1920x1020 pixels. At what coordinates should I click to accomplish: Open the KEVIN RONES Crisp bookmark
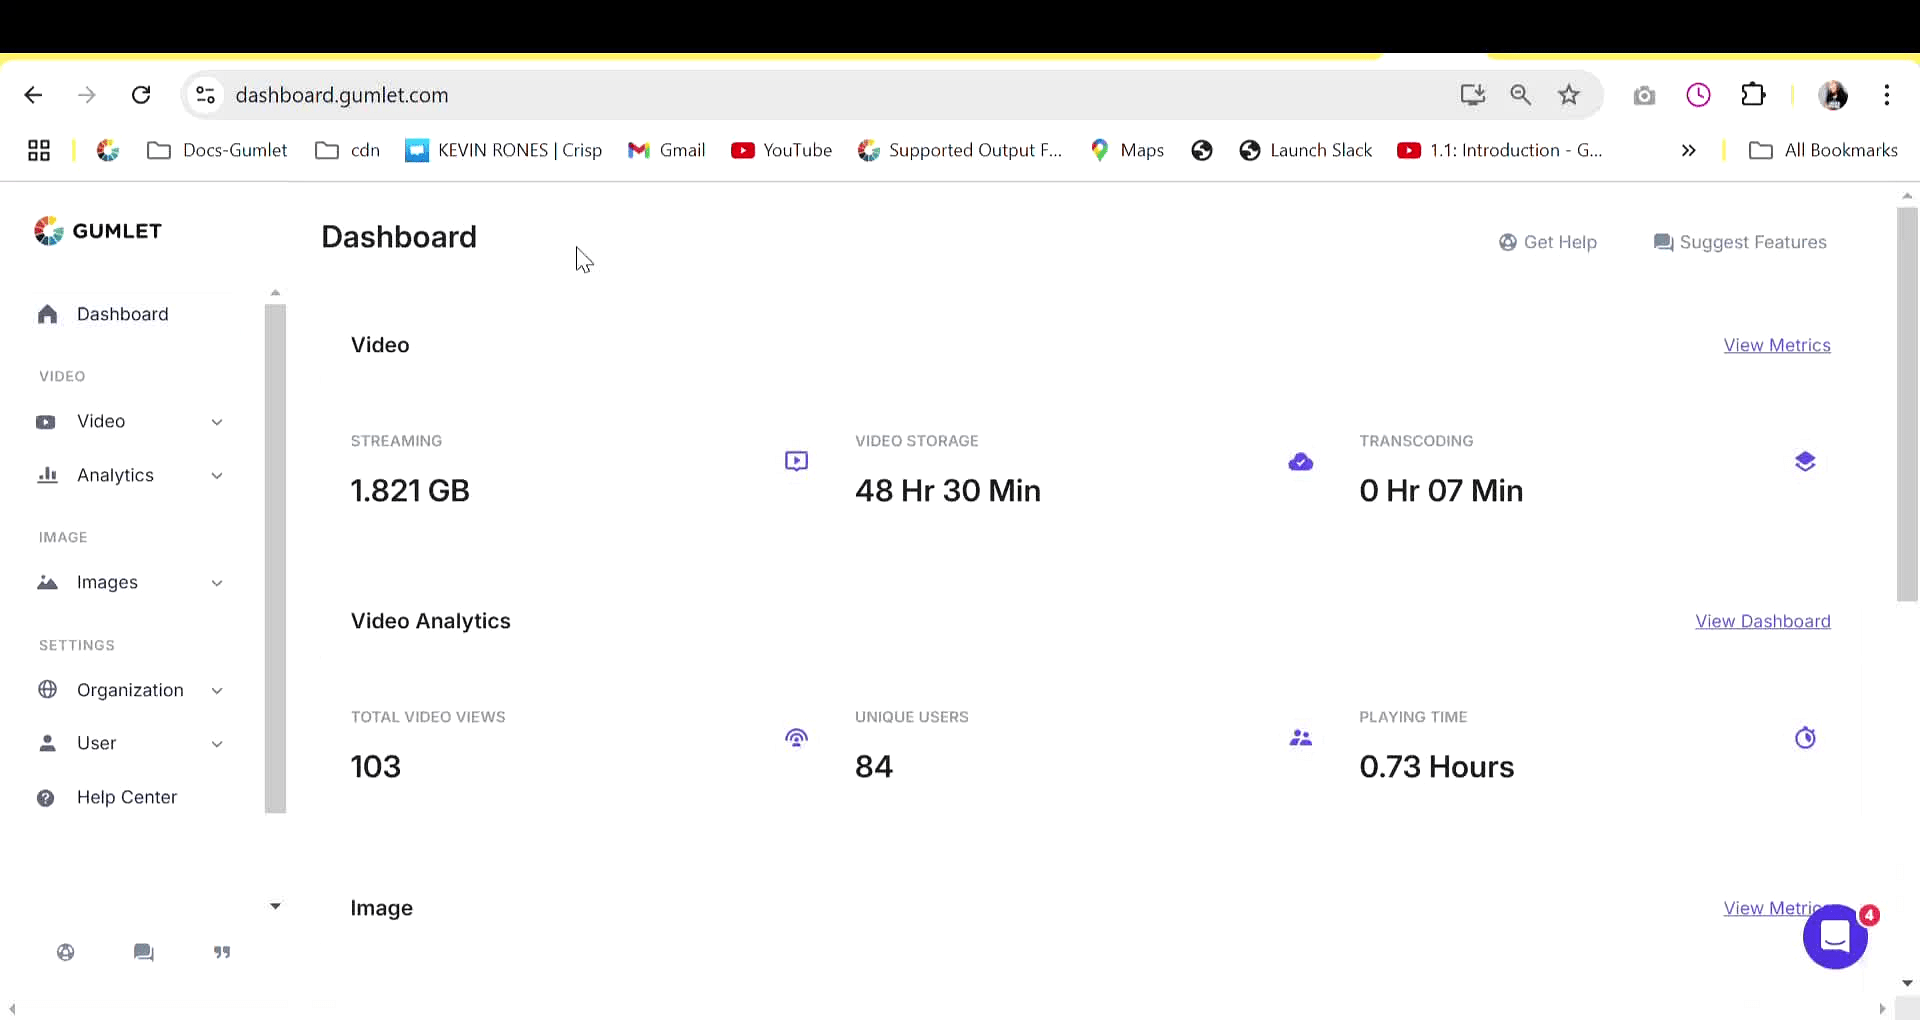[x=503, y=150]
